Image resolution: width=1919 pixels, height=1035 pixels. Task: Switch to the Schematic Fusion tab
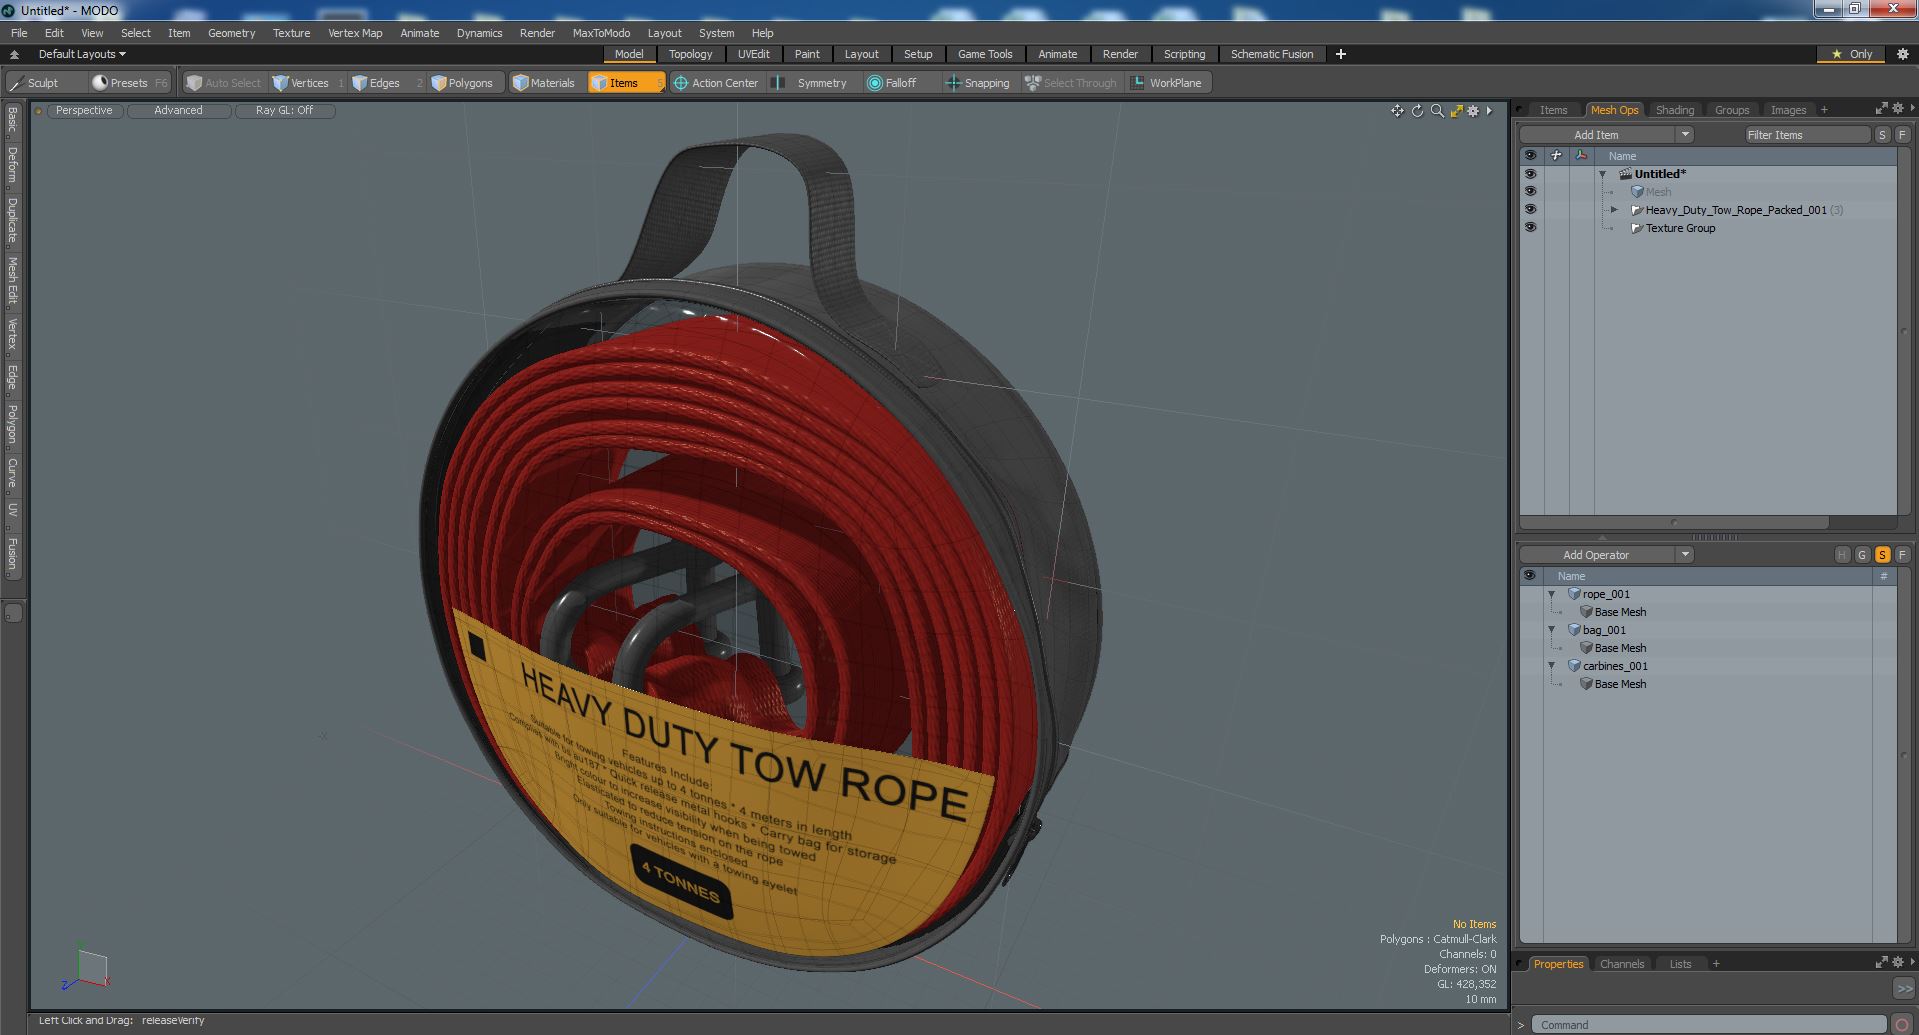(1272, 54)
